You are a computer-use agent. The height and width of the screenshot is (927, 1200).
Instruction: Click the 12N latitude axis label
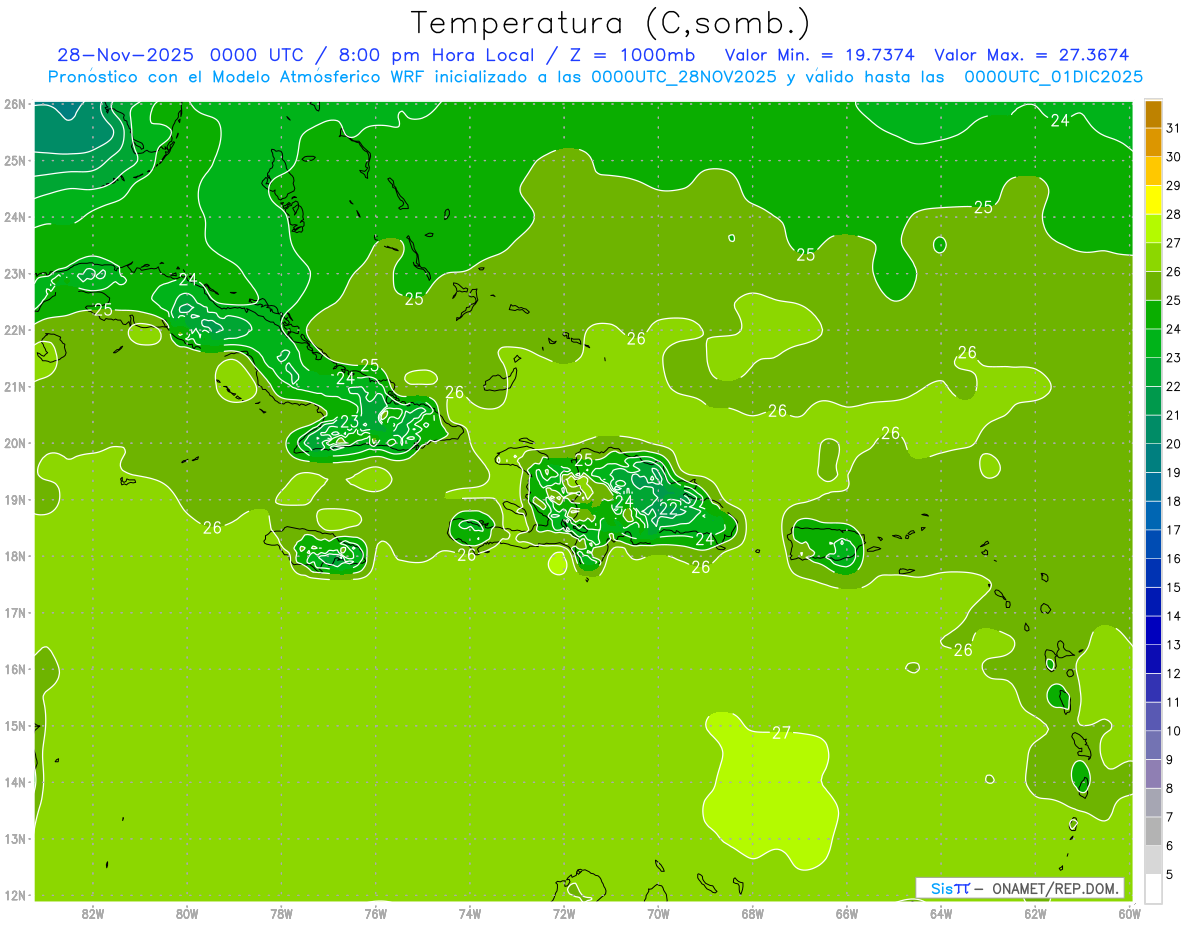pos(14,894)
